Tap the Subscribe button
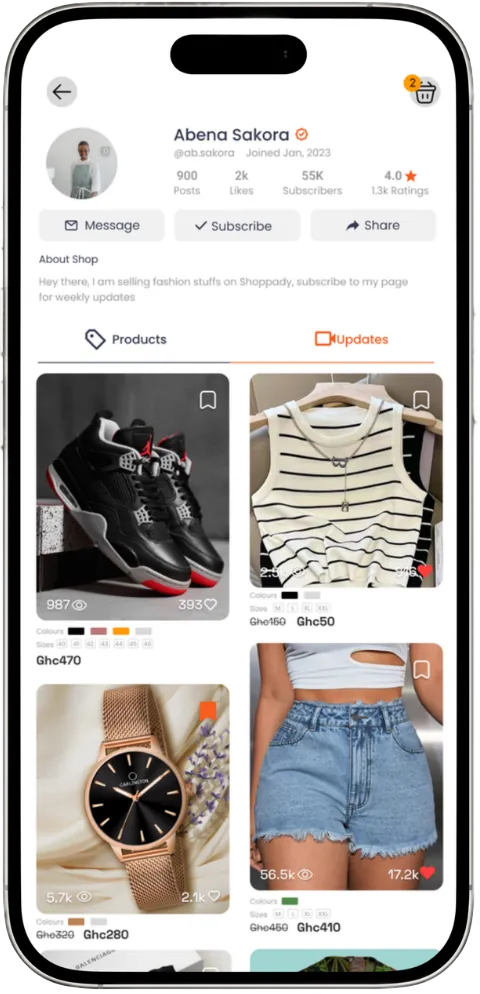The height and width of the screenshot is (994, 480). pyautogui.click(x=237, y=226)
